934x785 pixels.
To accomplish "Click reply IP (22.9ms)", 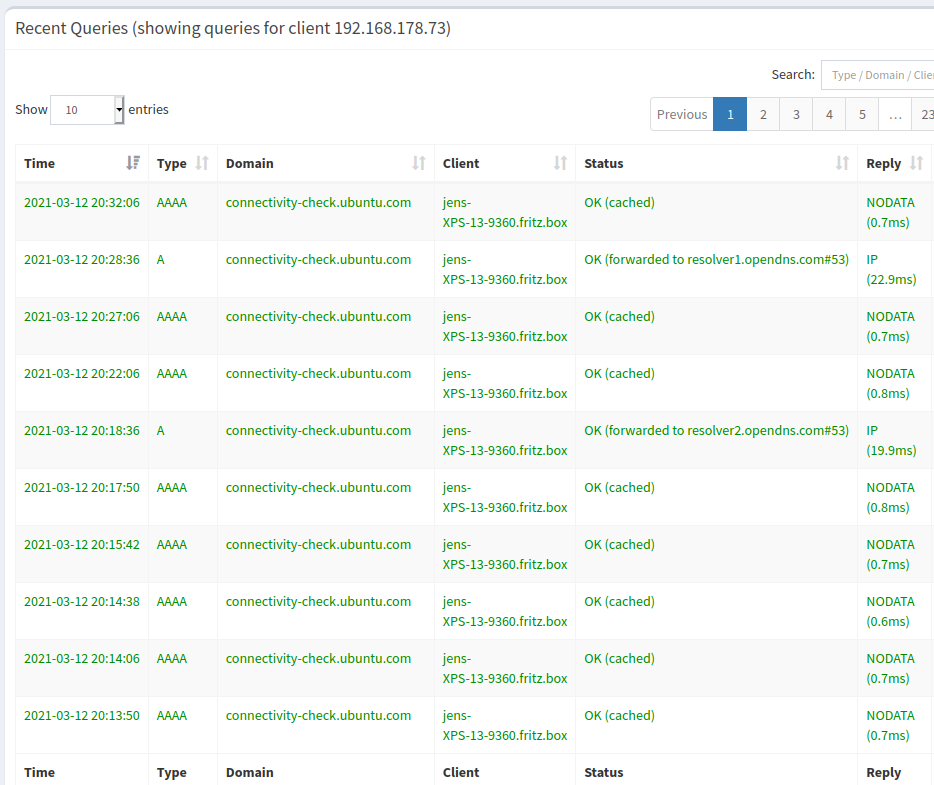I will (x=891, y=270).
